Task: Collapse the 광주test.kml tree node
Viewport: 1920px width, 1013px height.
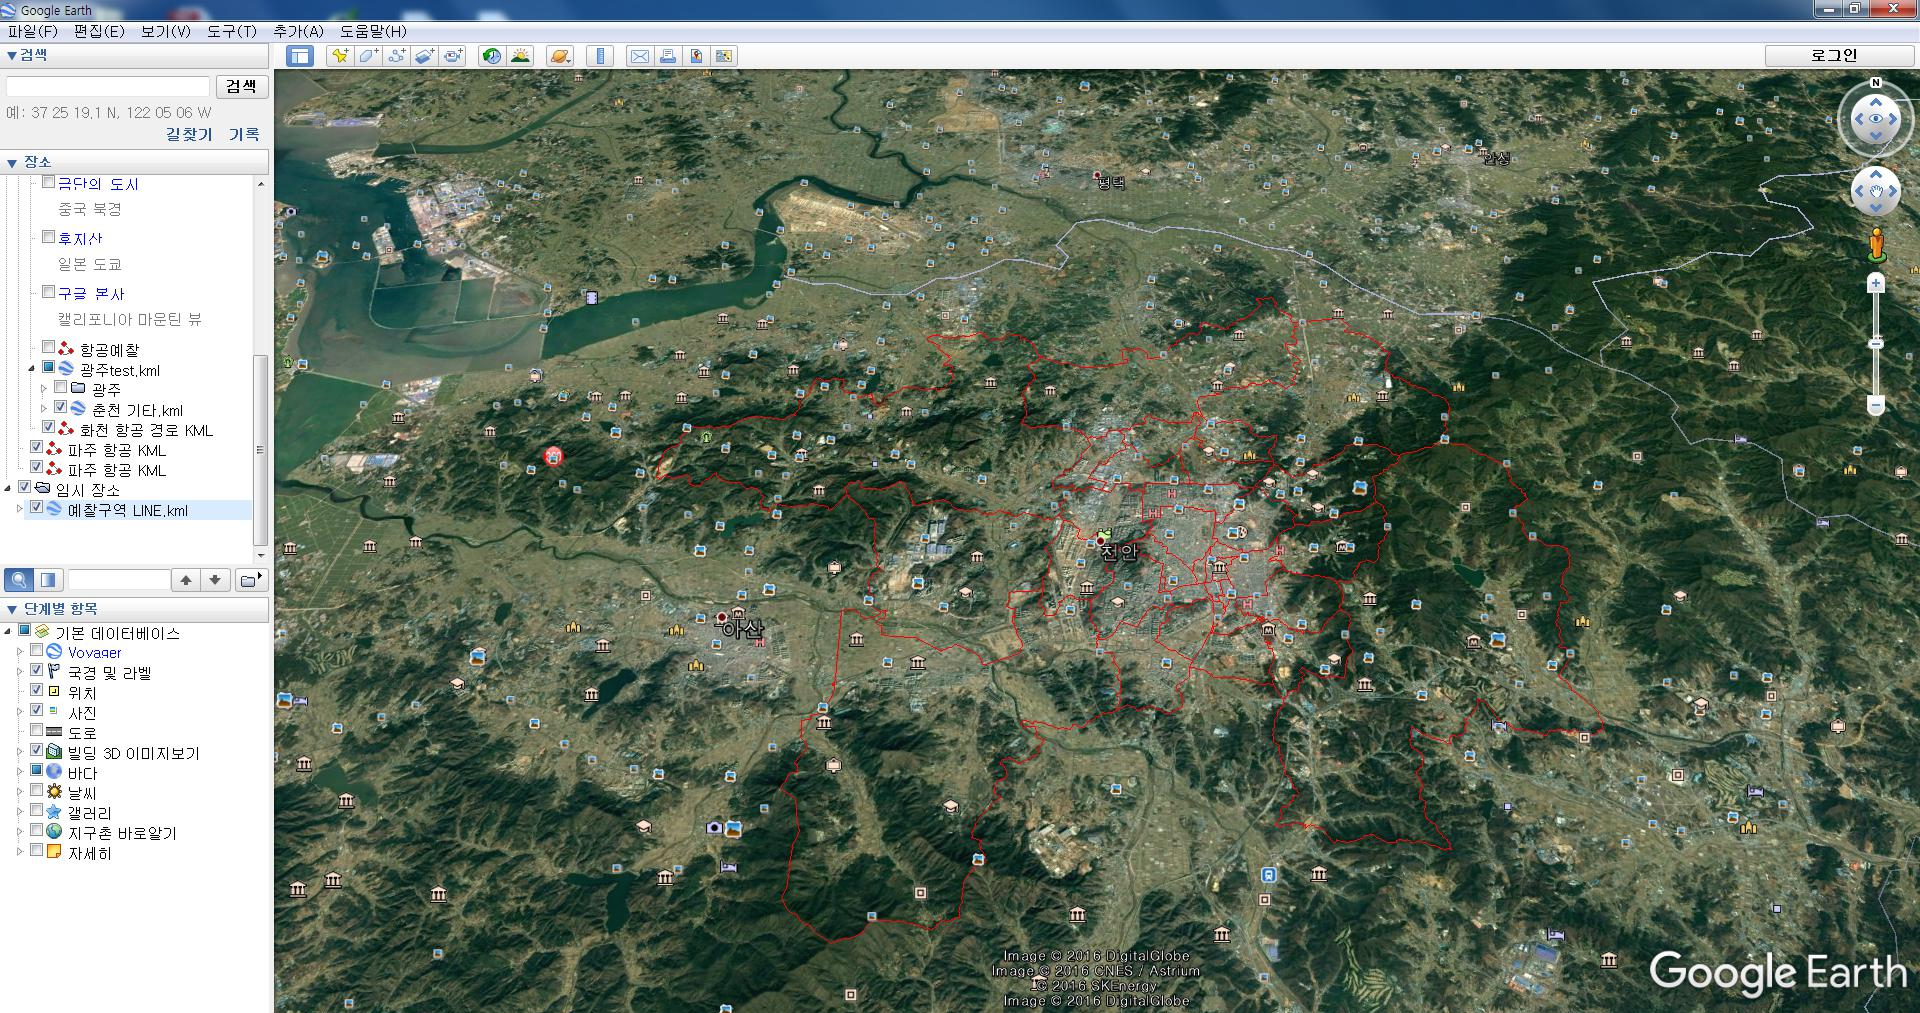Action: [x=32, y=369]
